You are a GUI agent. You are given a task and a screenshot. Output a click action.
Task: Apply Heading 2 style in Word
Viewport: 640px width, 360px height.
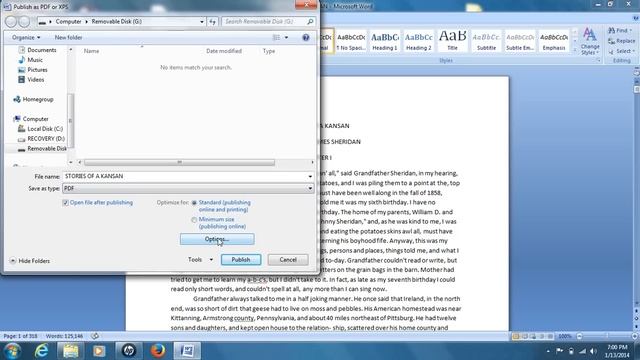pyautogui.click(x=418, y=41)
